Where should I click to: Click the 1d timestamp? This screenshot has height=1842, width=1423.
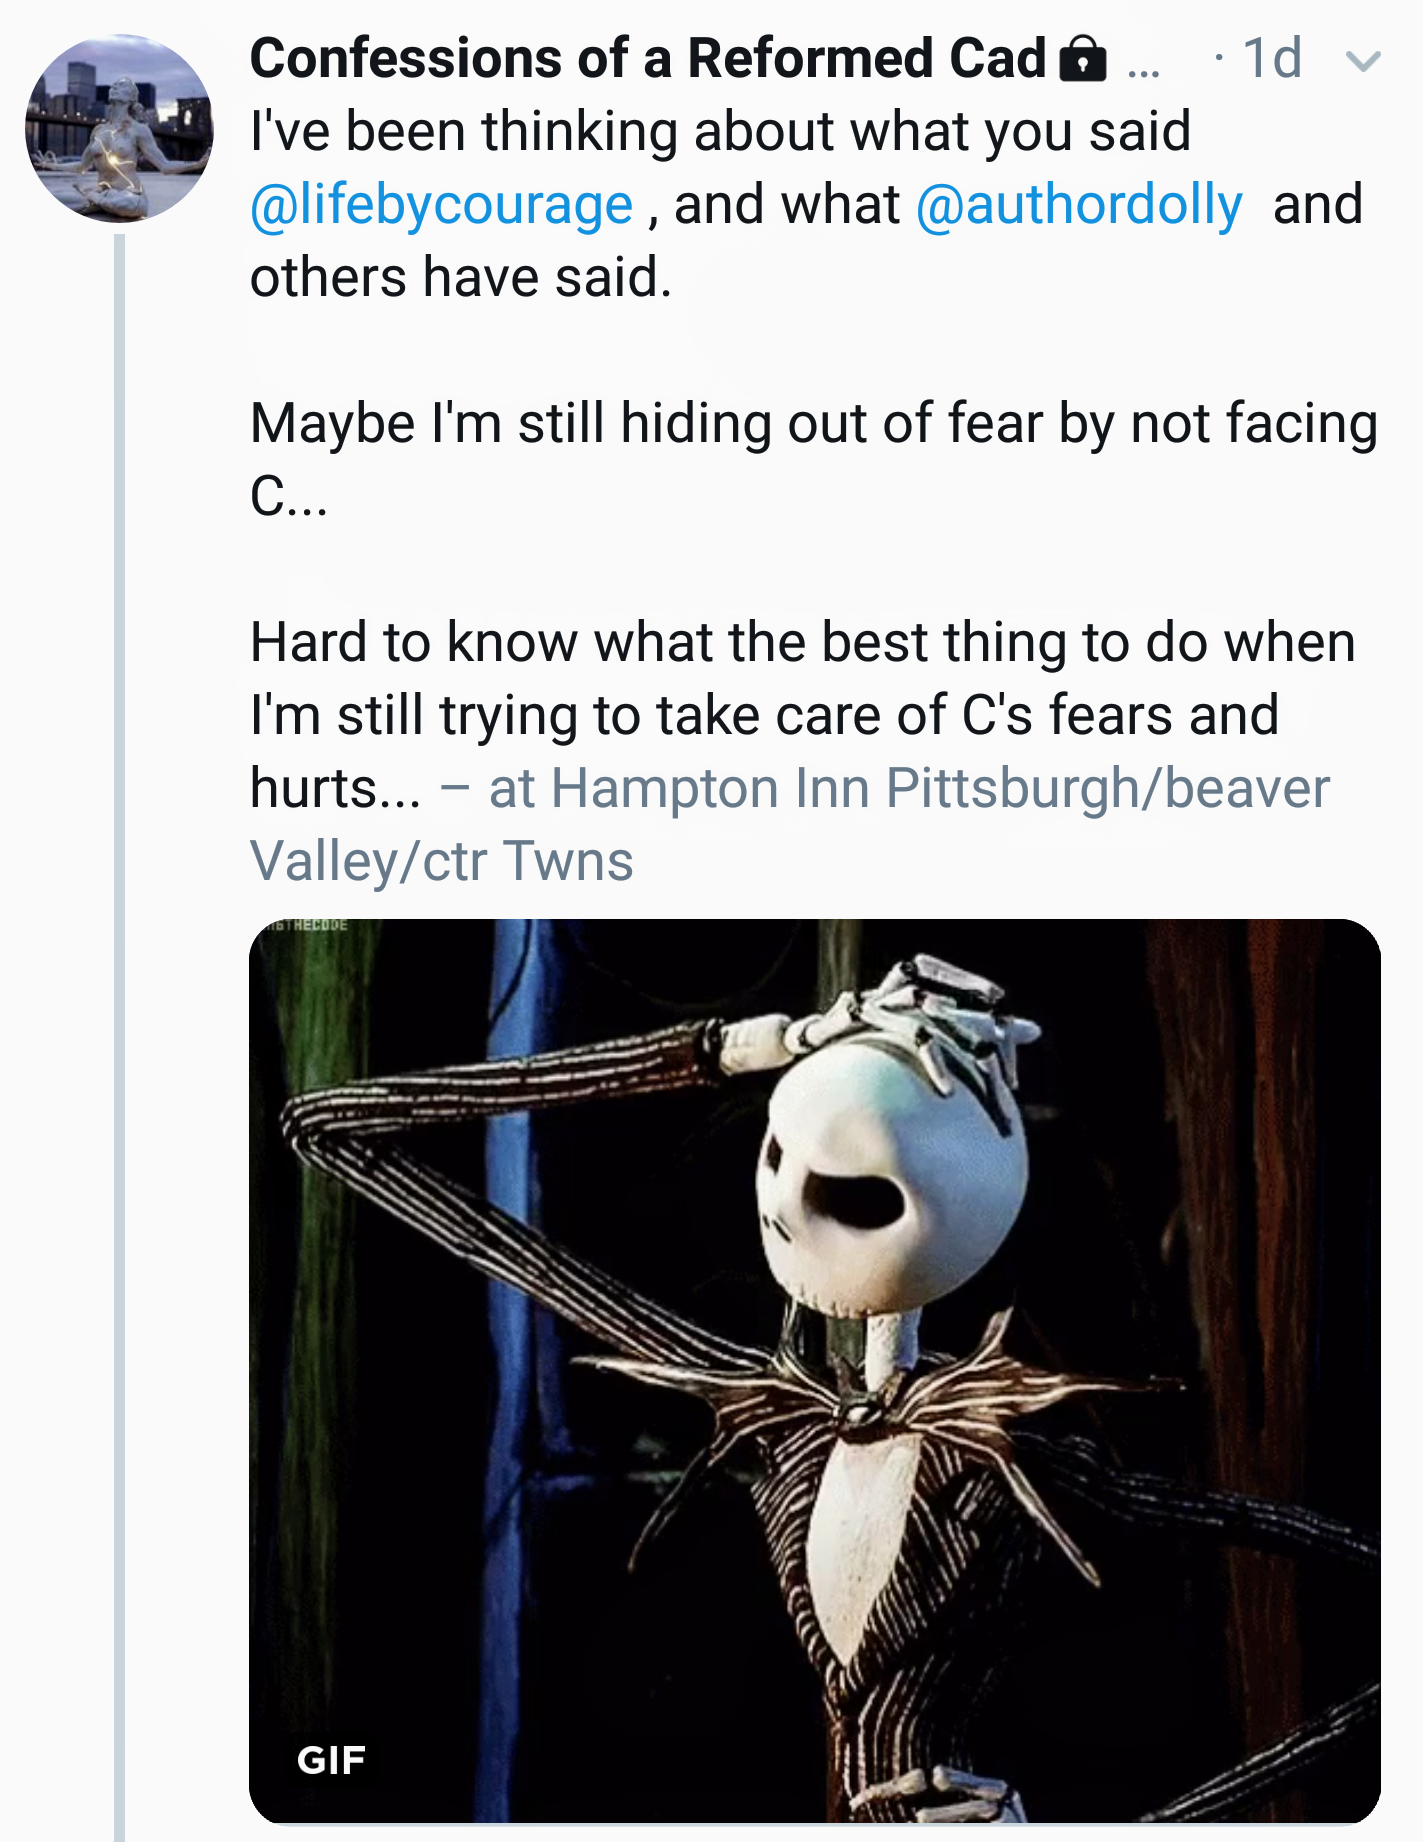click(x=1271, y=58)
